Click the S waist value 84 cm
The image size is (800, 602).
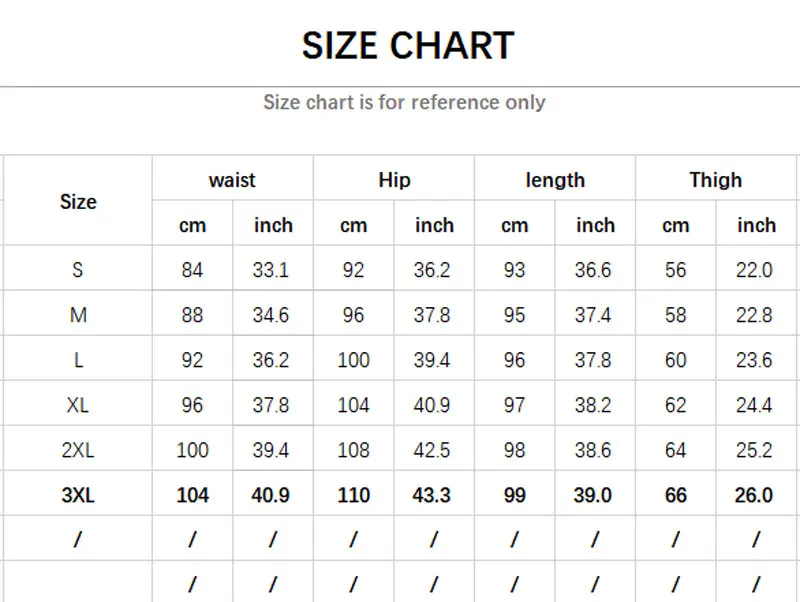[192, 270]
